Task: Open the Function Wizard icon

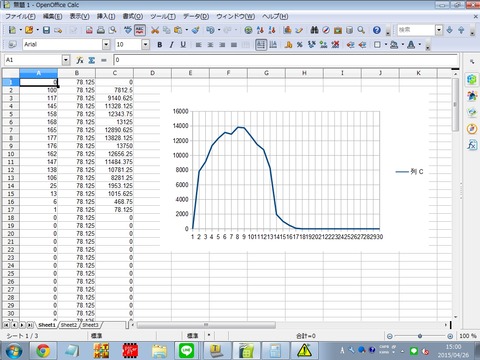Action: click(80, 60)
